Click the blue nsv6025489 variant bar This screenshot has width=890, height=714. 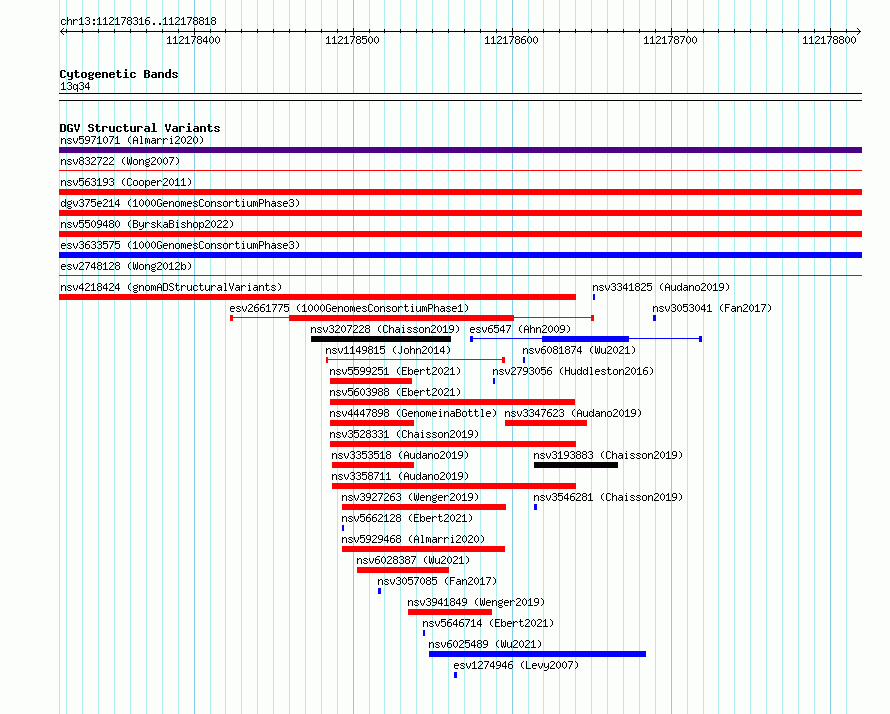coord(538,654)
